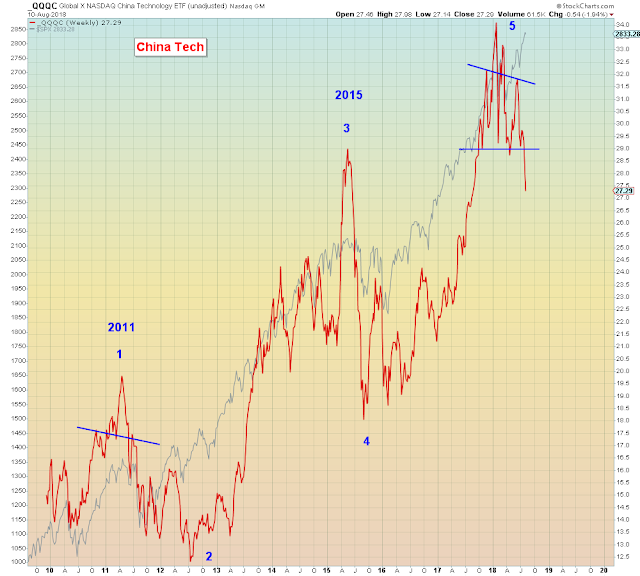Click the '13' year label on time axis
This screenshot has height=576, width=640.
click(216, 570)
